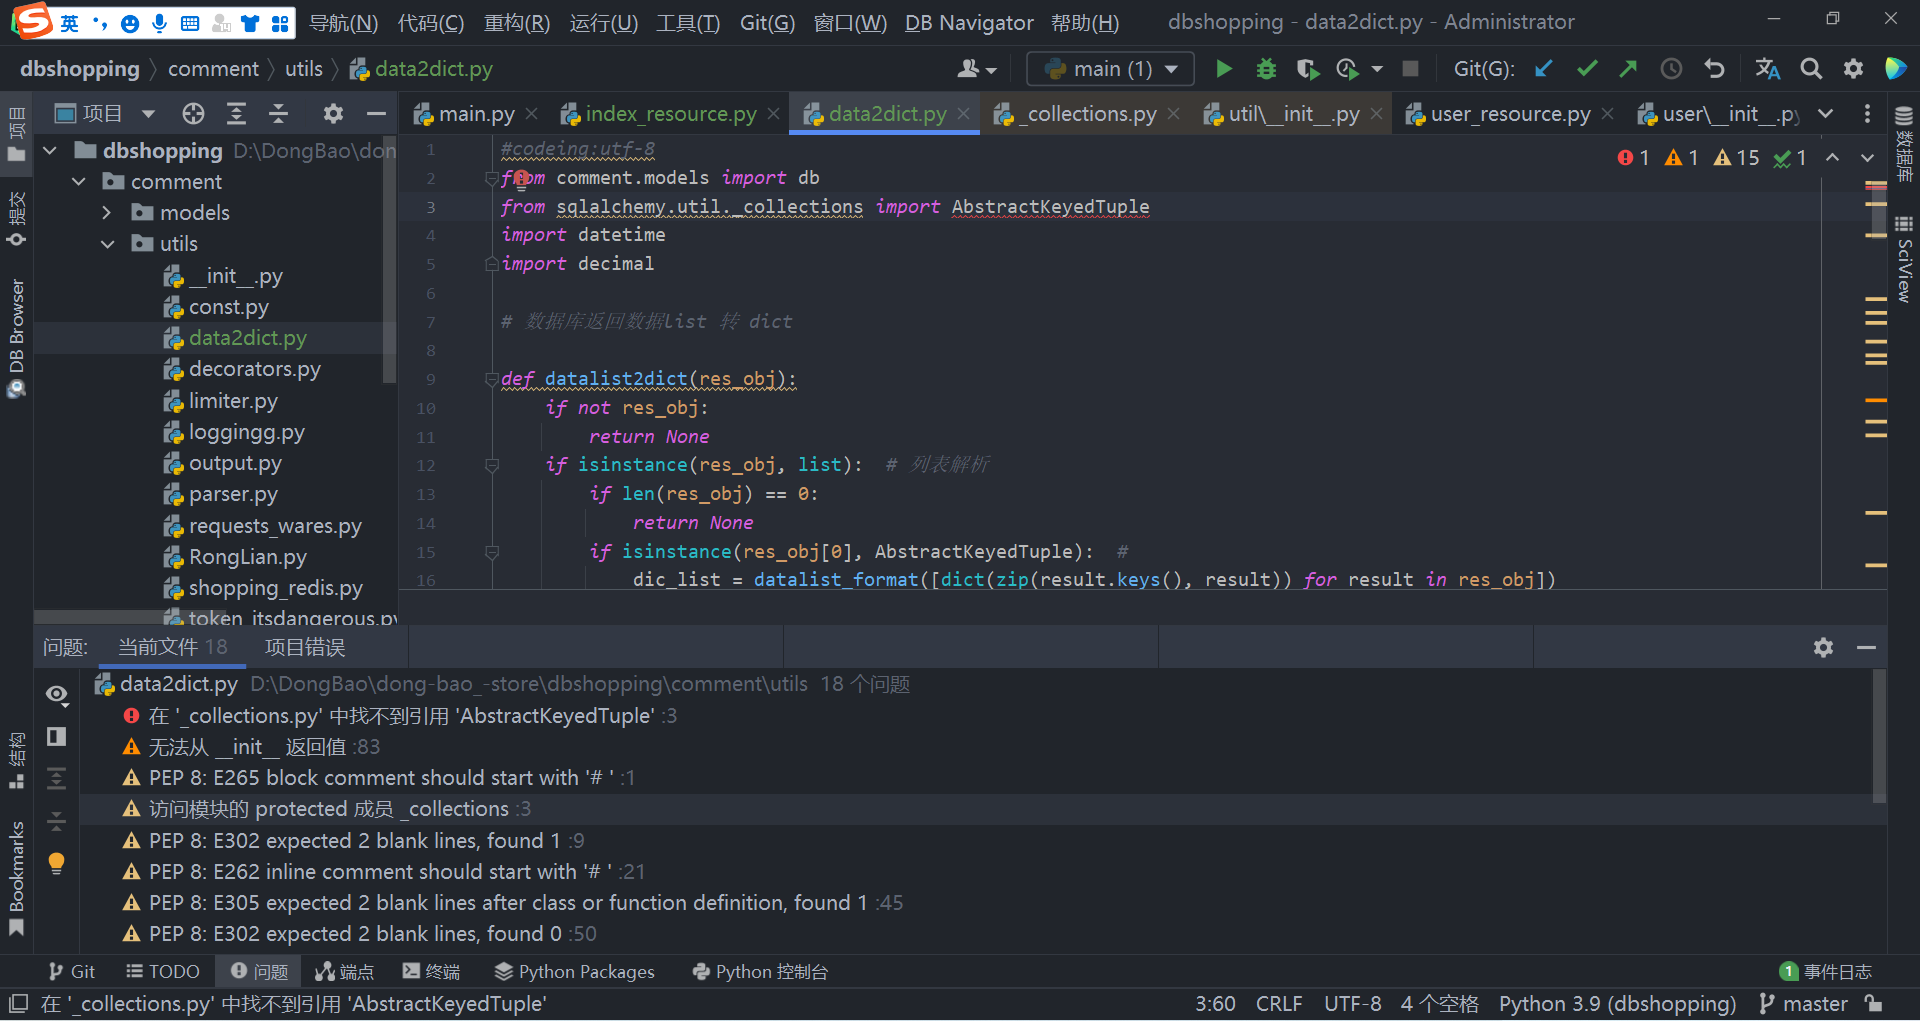Collapse the utils folder
The image size is (1920, 1021).
tap(107, 244)
